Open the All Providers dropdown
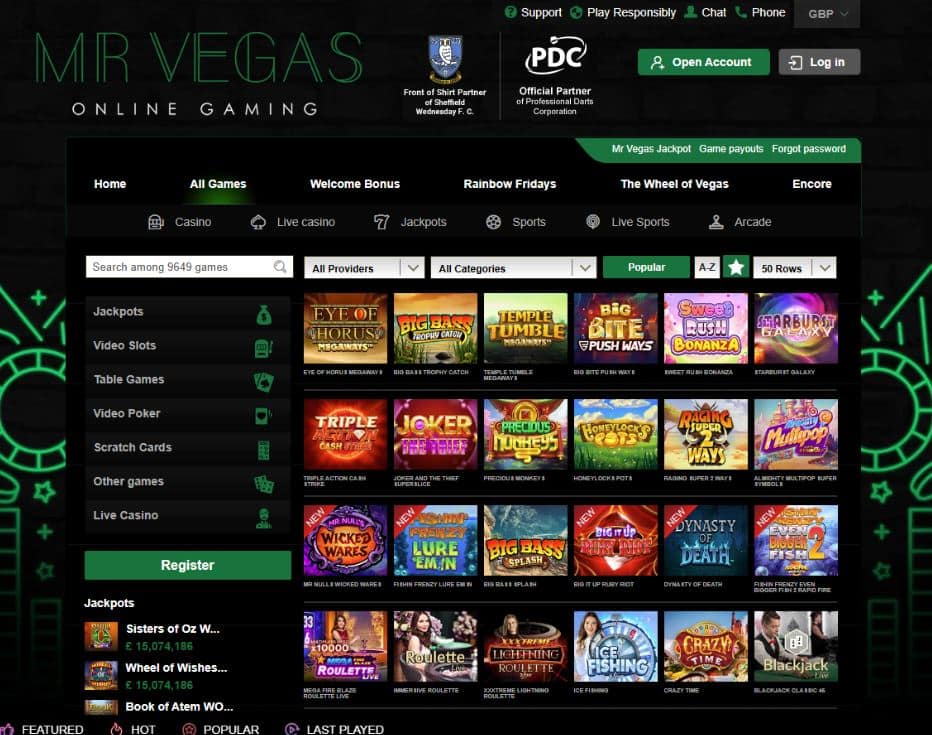 364,268
